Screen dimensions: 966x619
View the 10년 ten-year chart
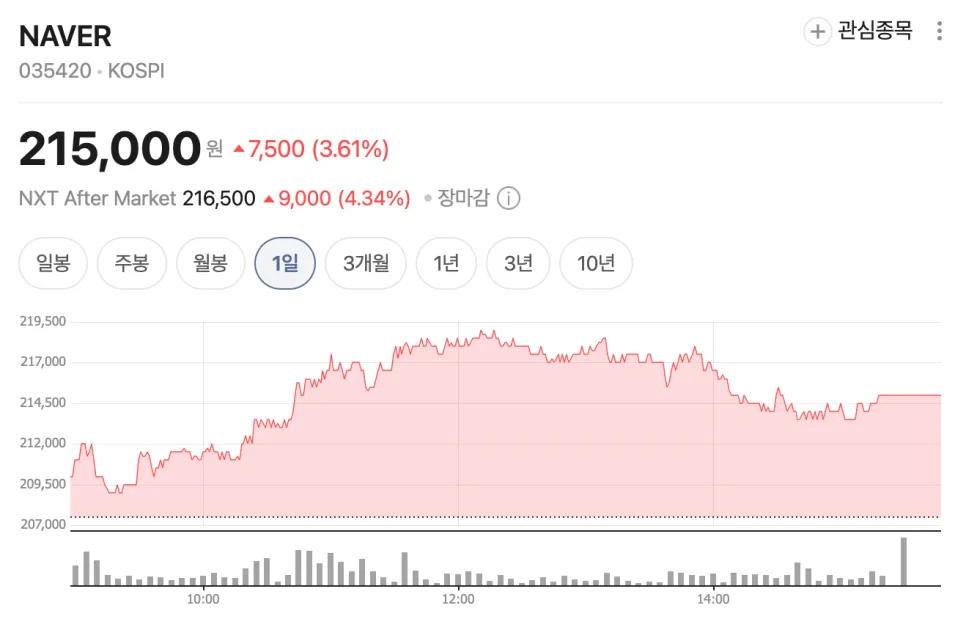[596, 263]
